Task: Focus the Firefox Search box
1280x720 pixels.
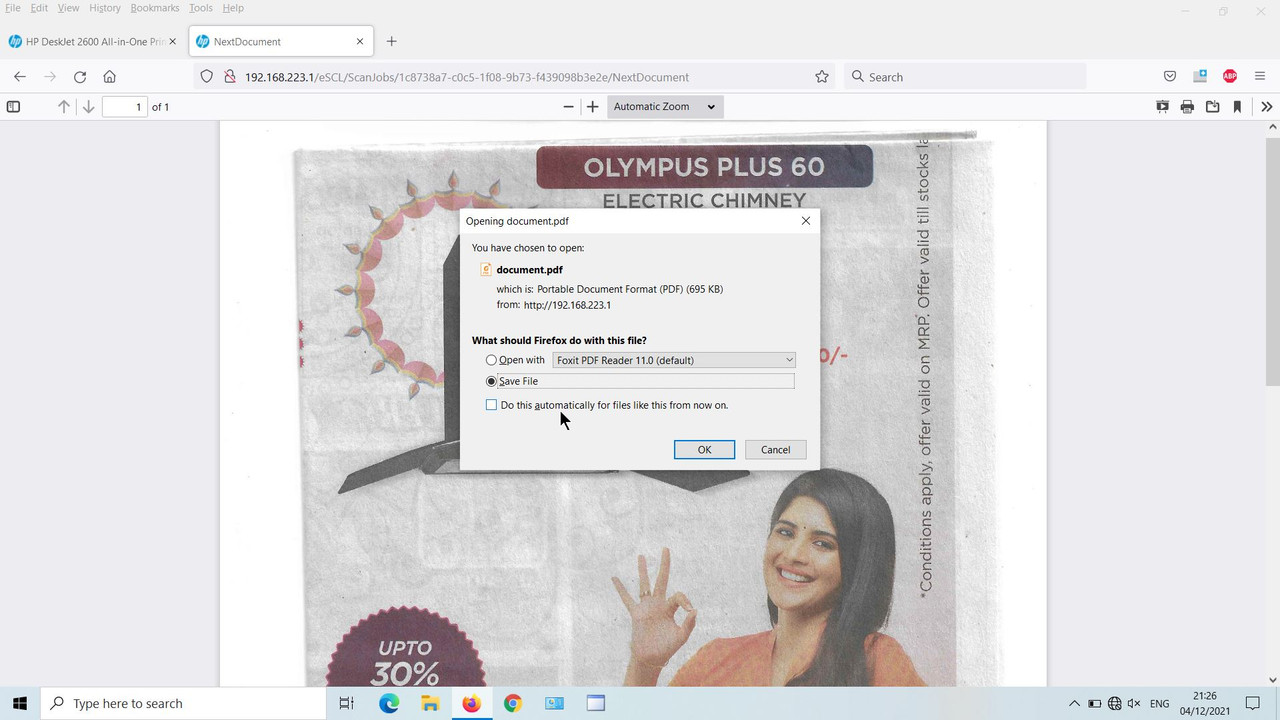Action: (965, 77)
